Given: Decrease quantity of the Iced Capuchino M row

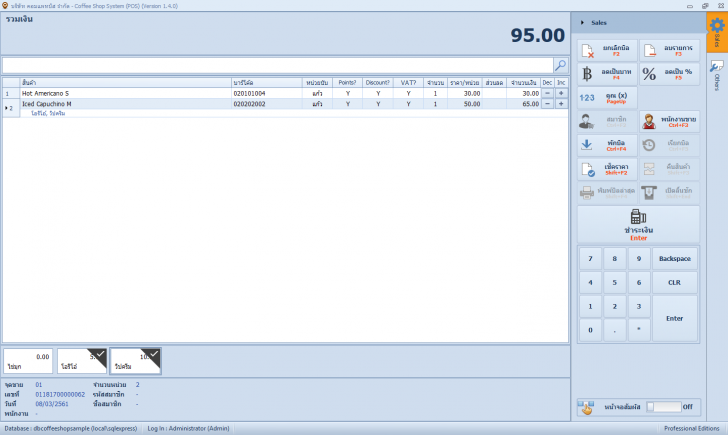Looking at the screenshot, I should [x=547, y=104].
